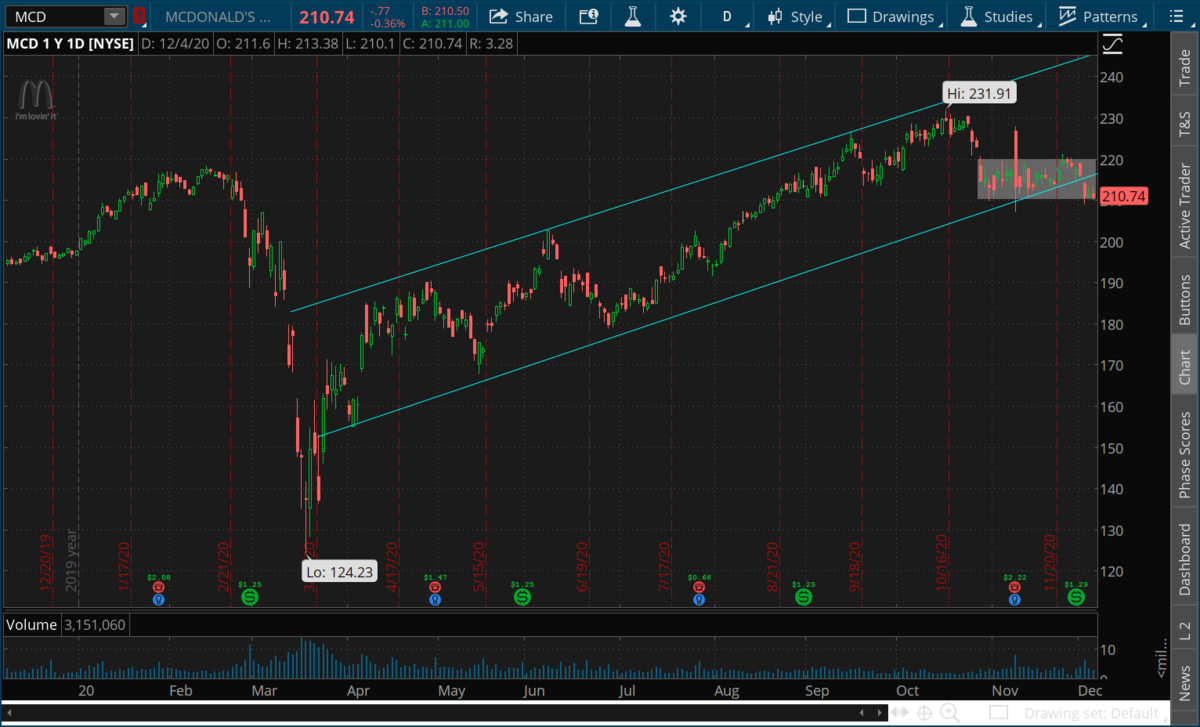
Task: Click the red 210.74 price axis label
Action: (1122, 197)
